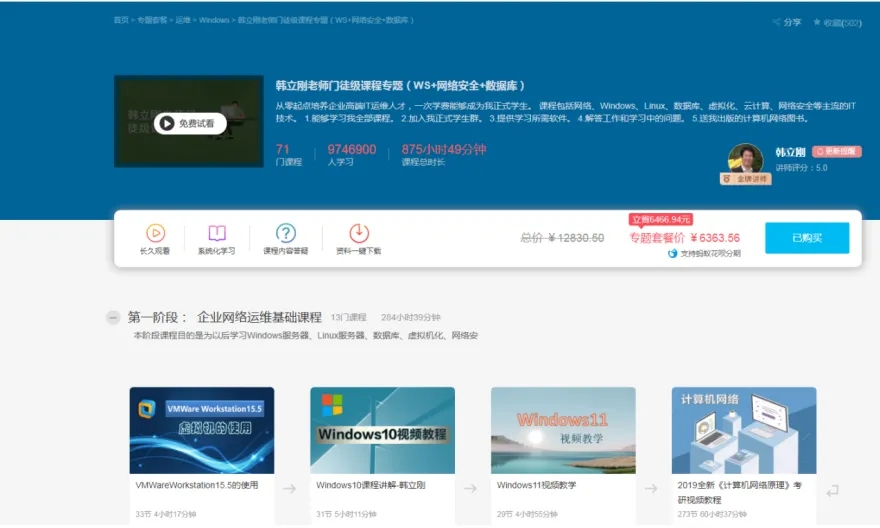Click the 讲师评分：5.0 rating text

point(801,168)
